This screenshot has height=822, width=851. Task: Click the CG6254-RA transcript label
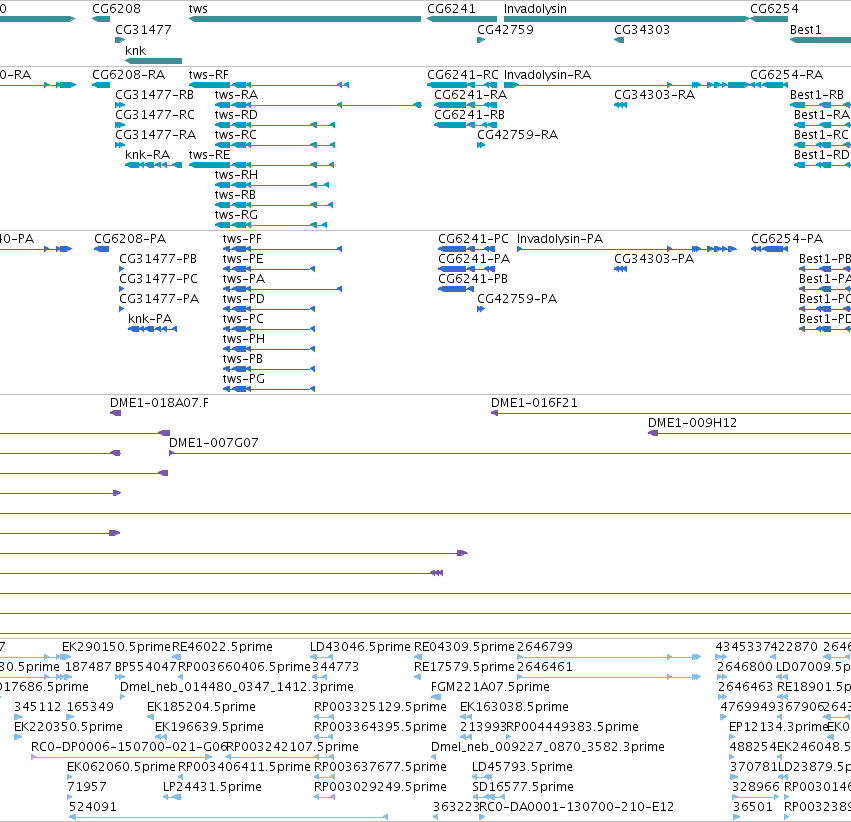[787, 75]
